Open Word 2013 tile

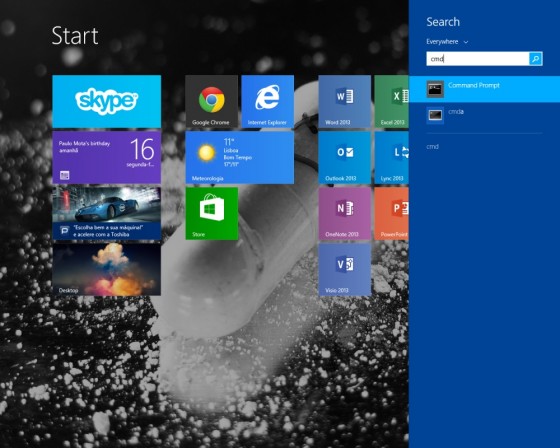click(x=344, y=101)
